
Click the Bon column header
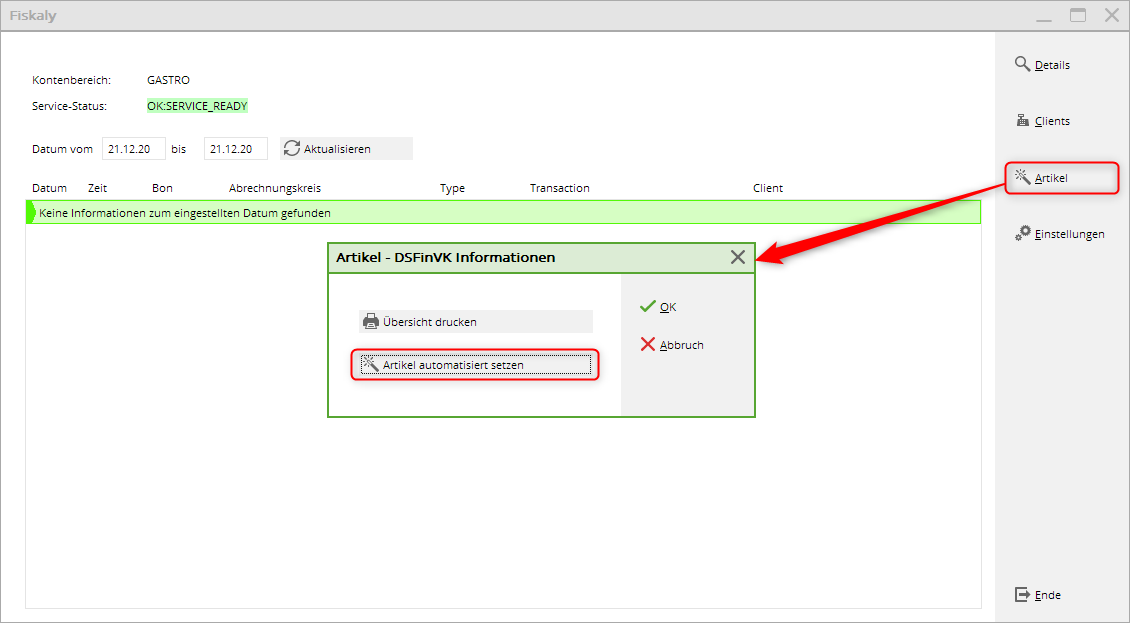(x=162, y=187)
